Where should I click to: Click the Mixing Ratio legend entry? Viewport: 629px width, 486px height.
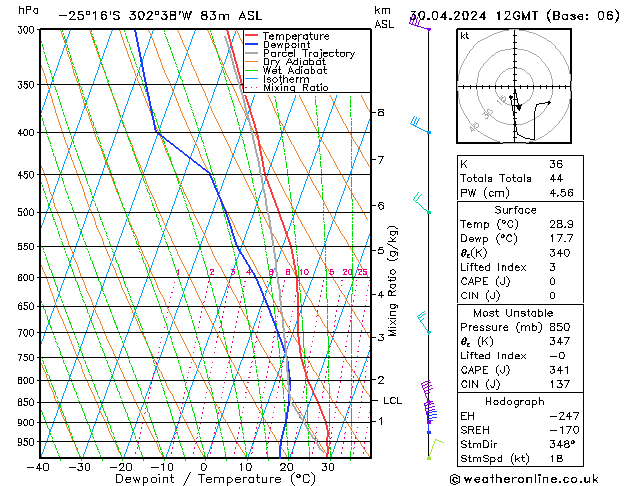point(287,87)
